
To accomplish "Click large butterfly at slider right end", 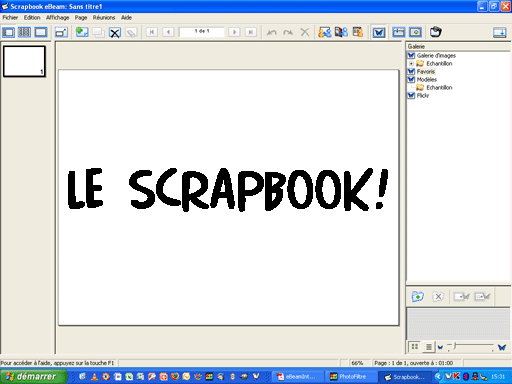I will pyautogui.click(x=502, y=347).
